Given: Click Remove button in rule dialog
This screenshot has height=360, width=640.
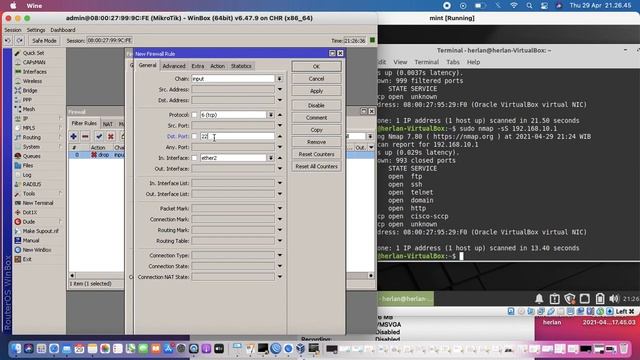Looking at the screenshot, I should (316, 142).
